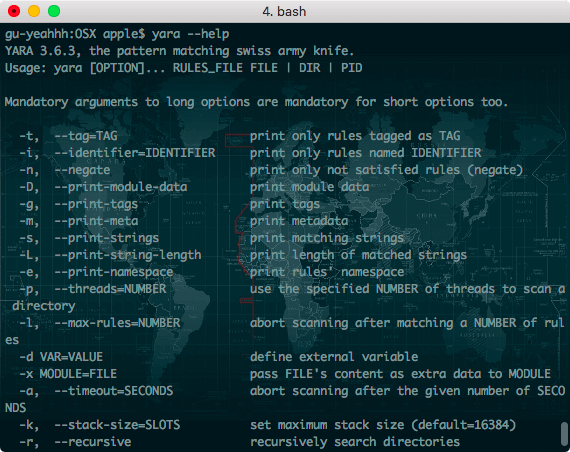Click the red close window button
The height and width of the screenshot is (452, 570).
pos(14,11)
